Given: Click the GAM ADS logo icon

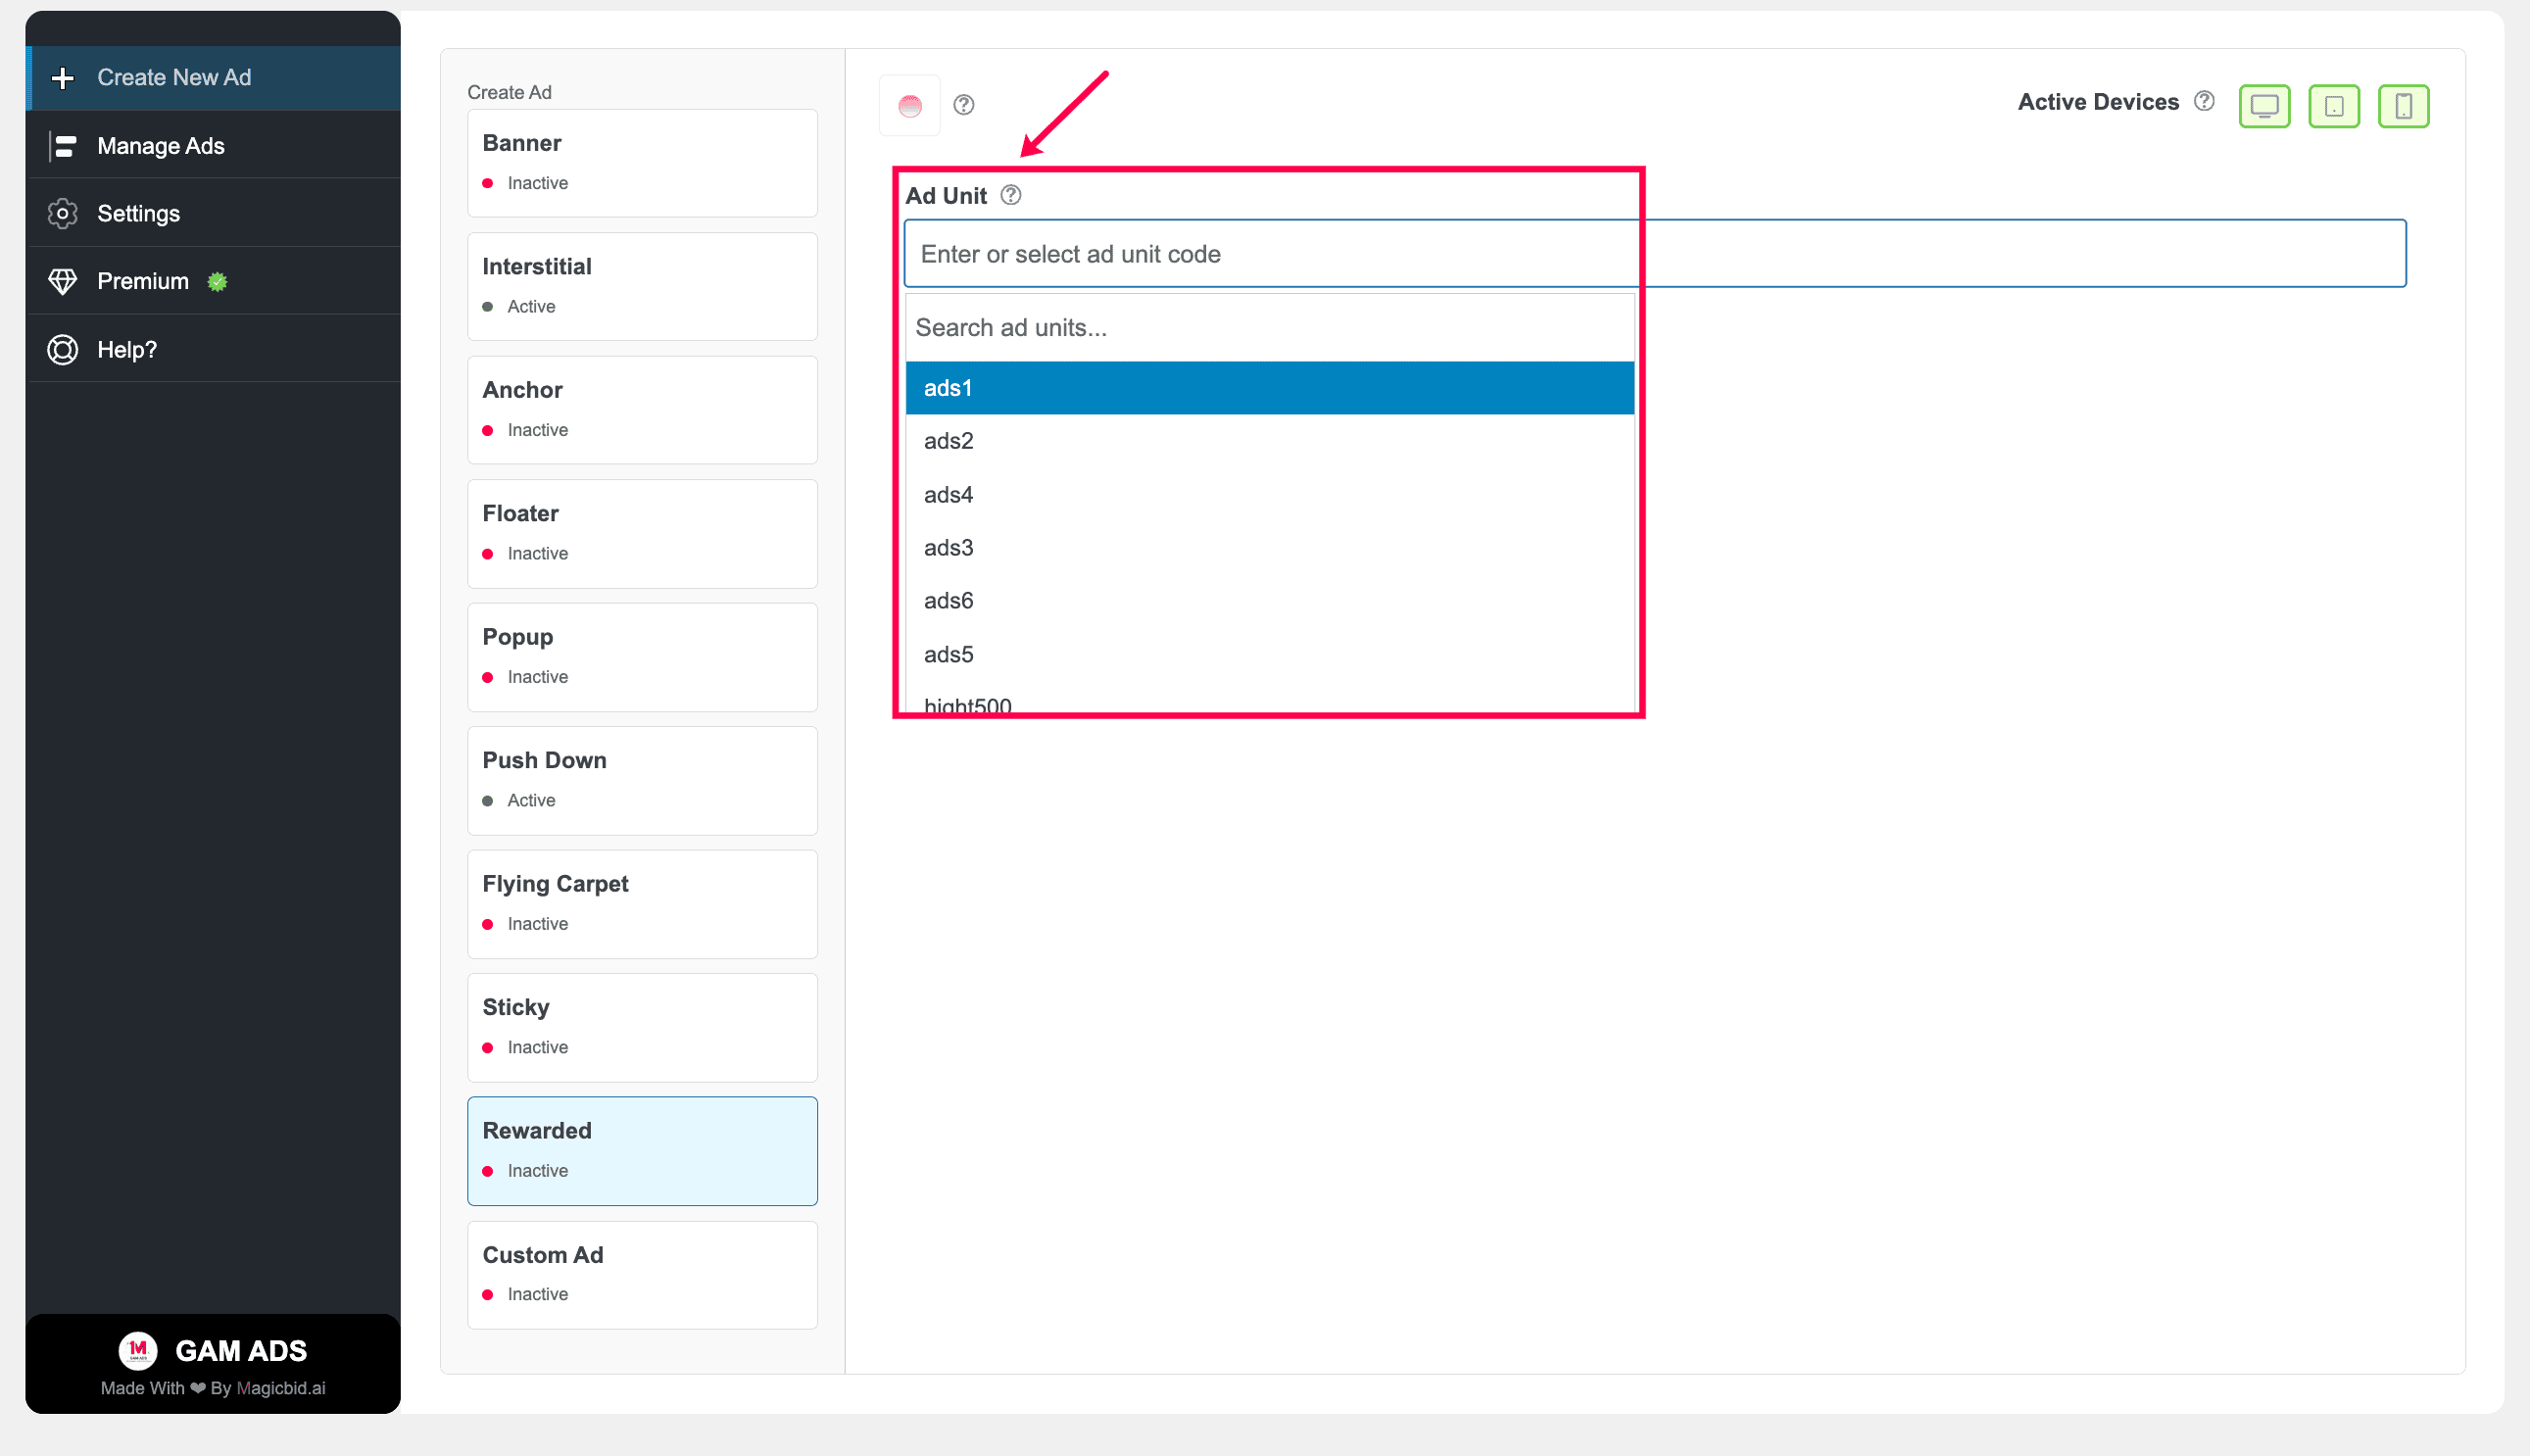Looking at the screenshot, I should tap(138, 1351).
